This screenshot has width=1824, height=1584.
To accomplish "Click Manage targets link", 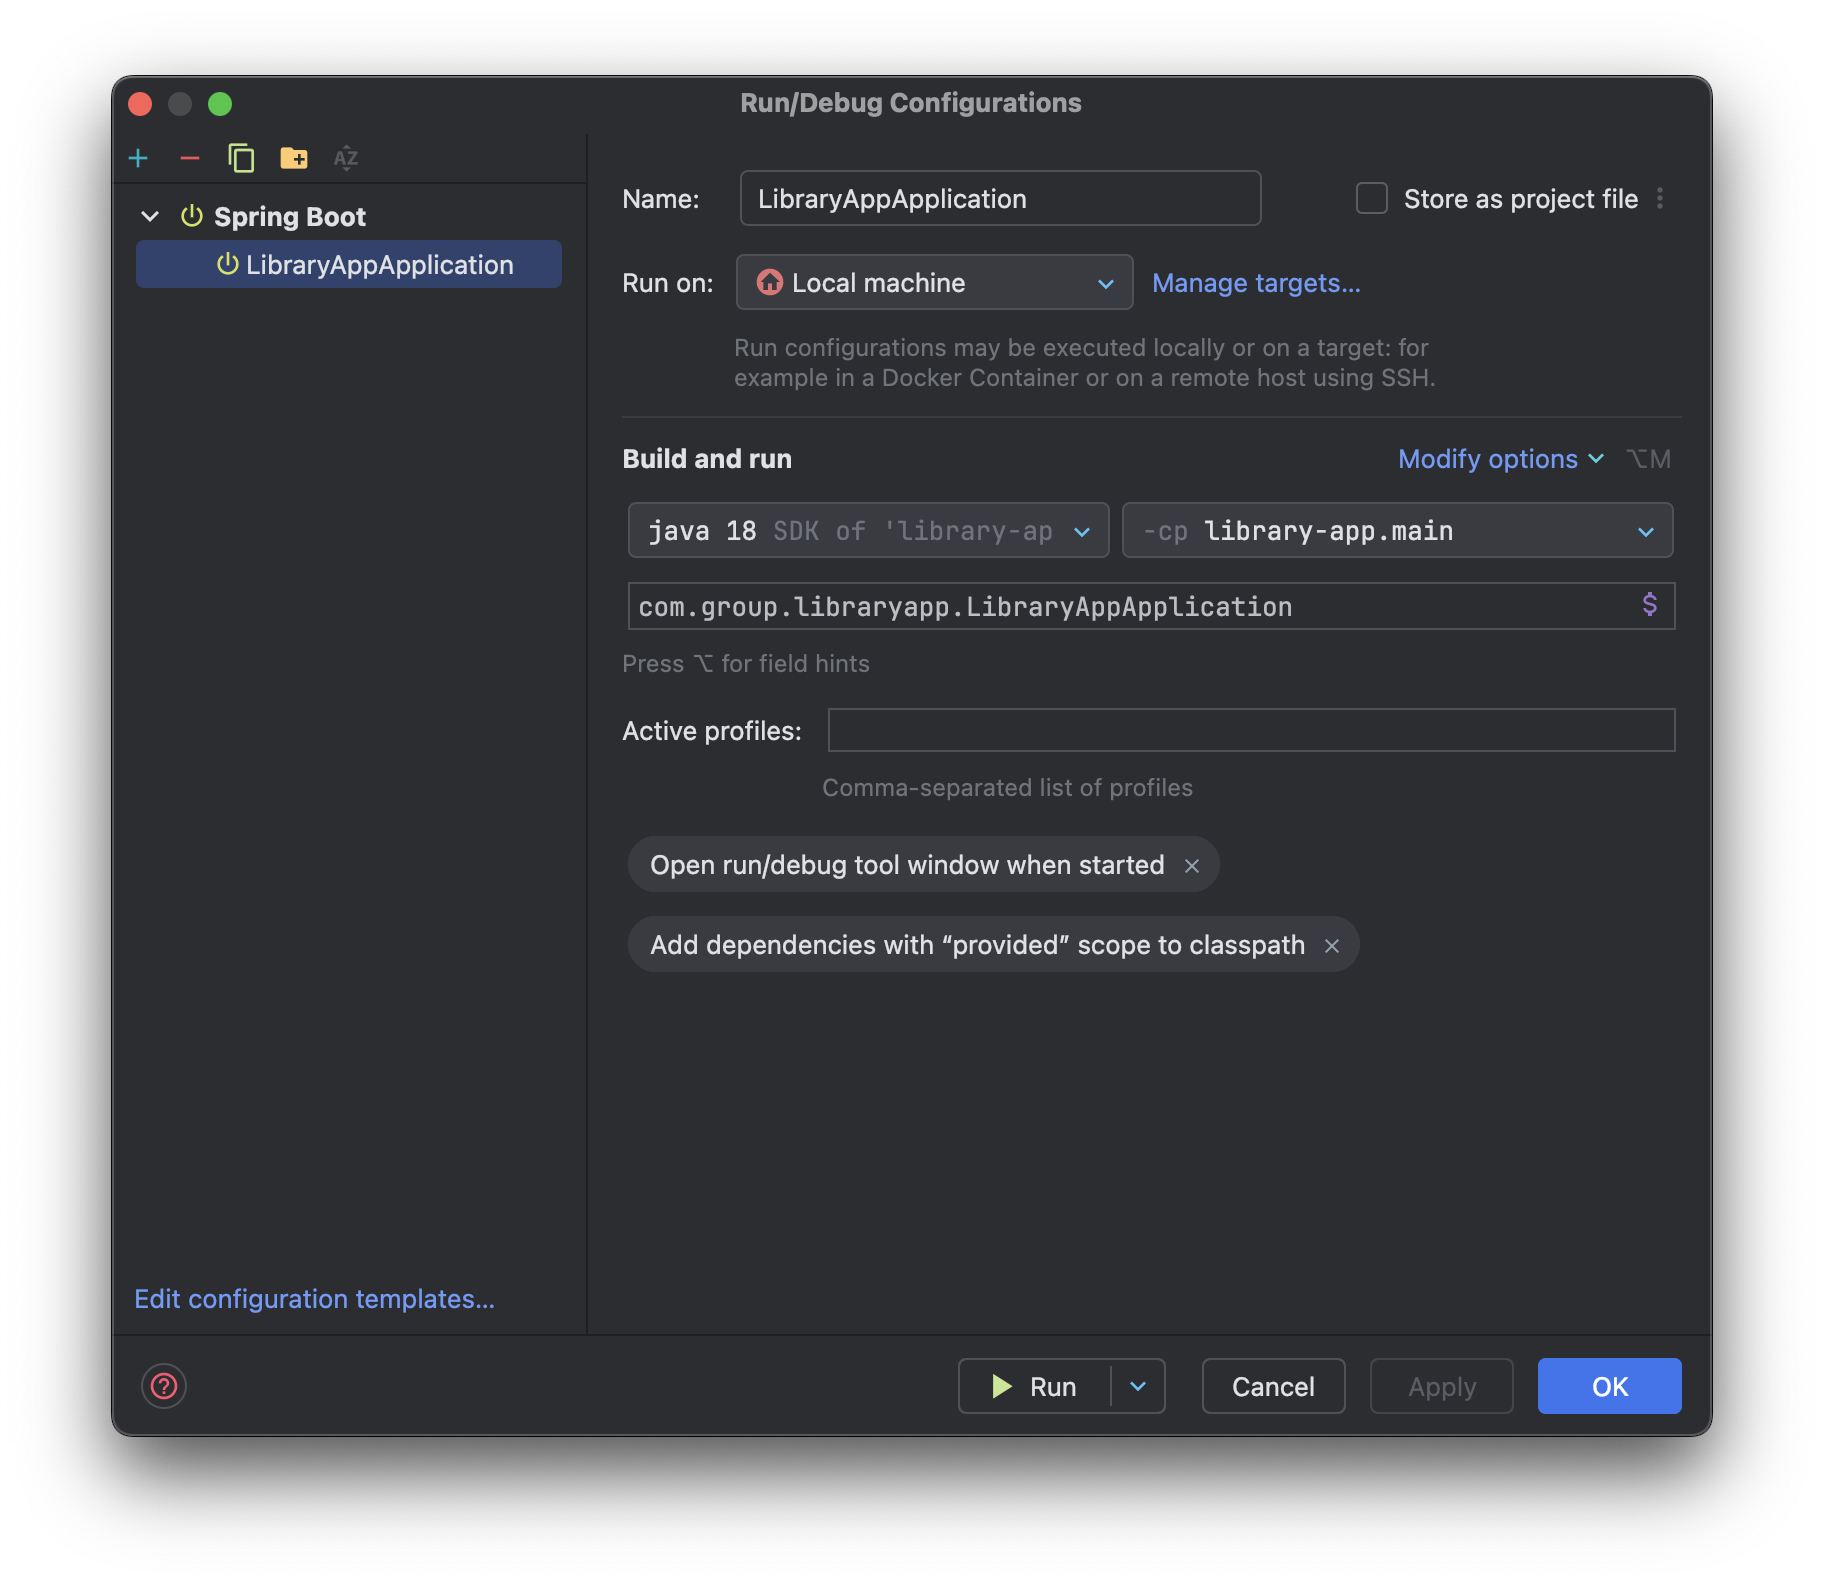I will (1256, 283).
